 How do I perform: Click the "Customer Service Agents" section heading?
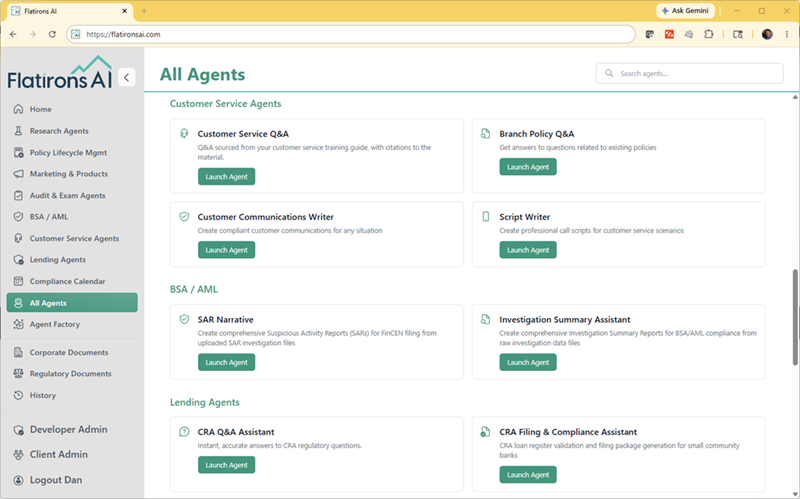(226, 104)
